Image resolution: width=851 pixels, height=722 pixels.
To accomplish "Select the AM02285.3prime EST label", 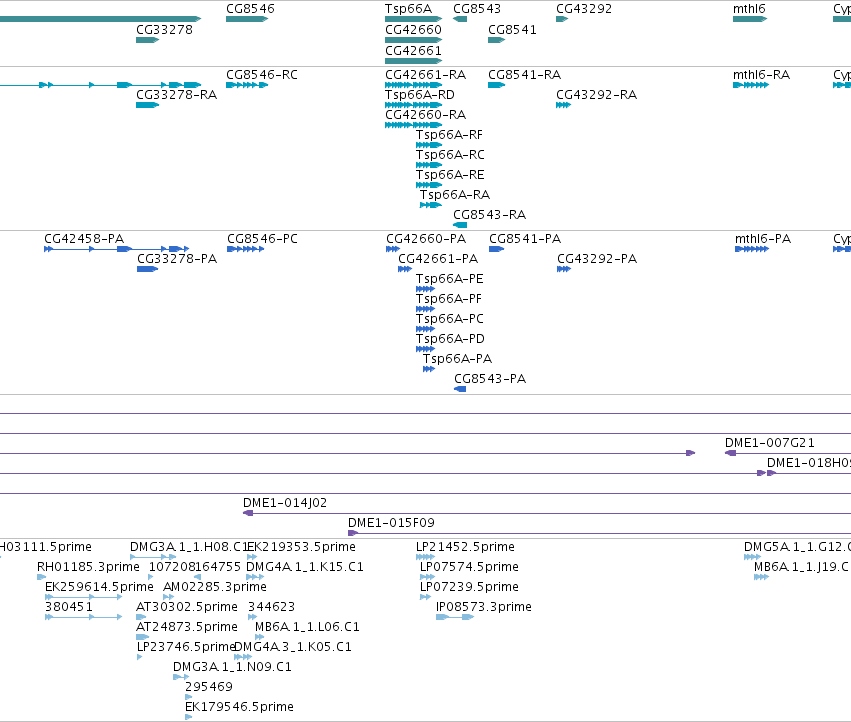I will coord(215,587).
